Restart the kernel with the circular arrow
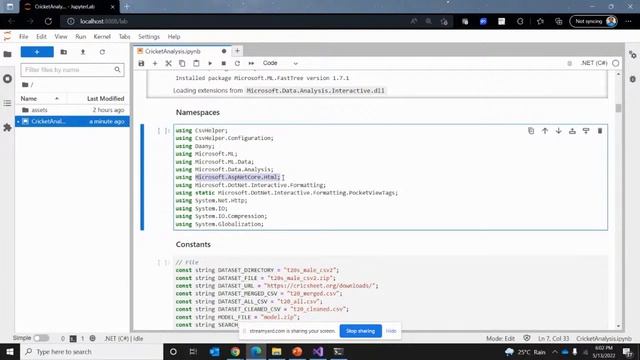This screenshot has width=640, height=360. pos(237,63)
